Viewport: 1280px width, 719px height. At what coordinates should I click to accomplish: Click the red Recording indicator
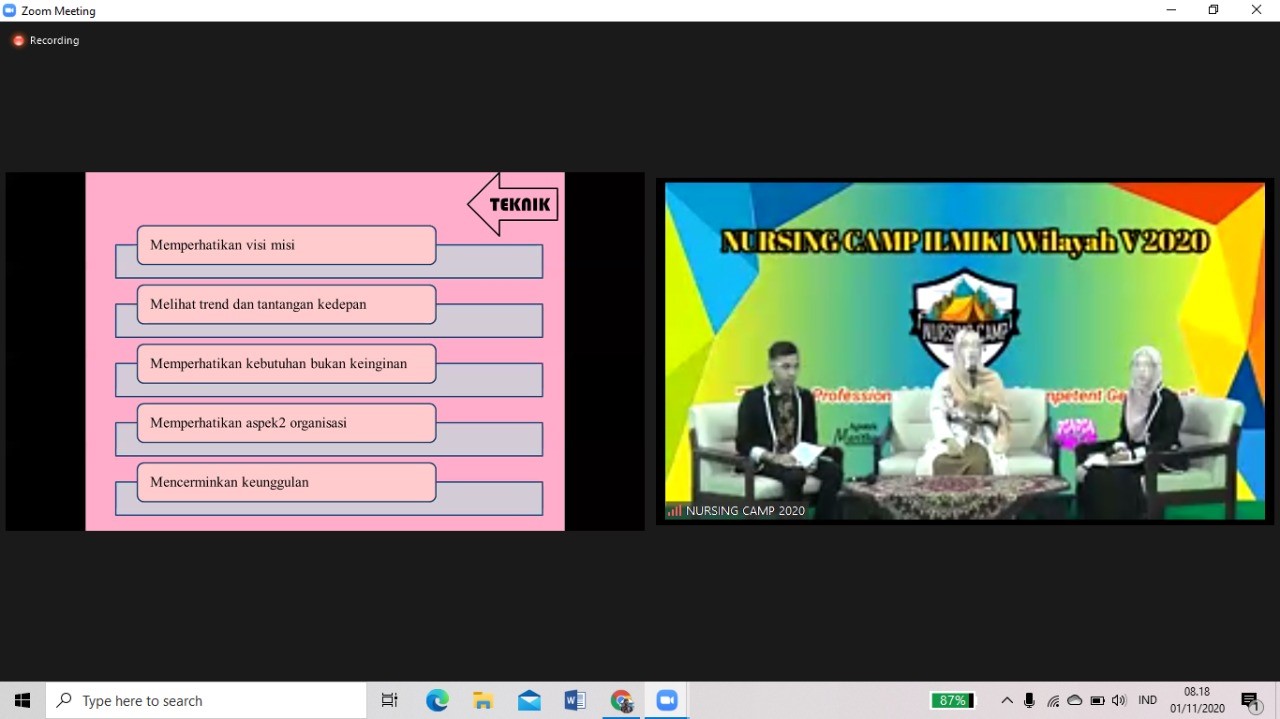tap(18, 40)
